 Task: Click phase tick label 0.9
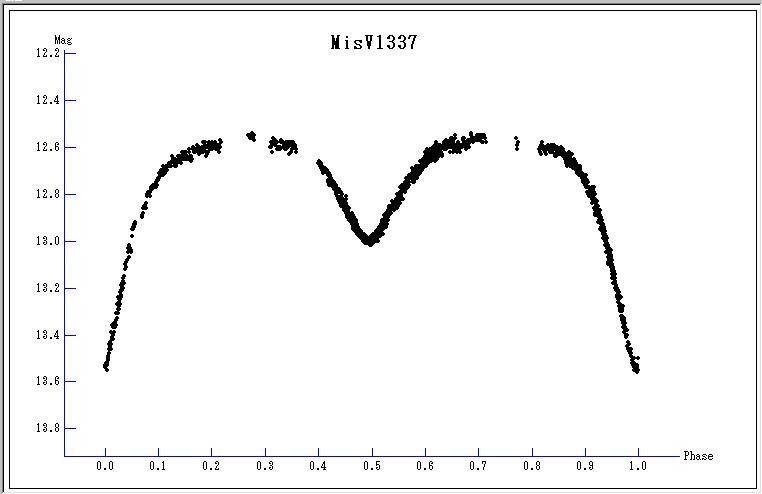click(585, 466)
